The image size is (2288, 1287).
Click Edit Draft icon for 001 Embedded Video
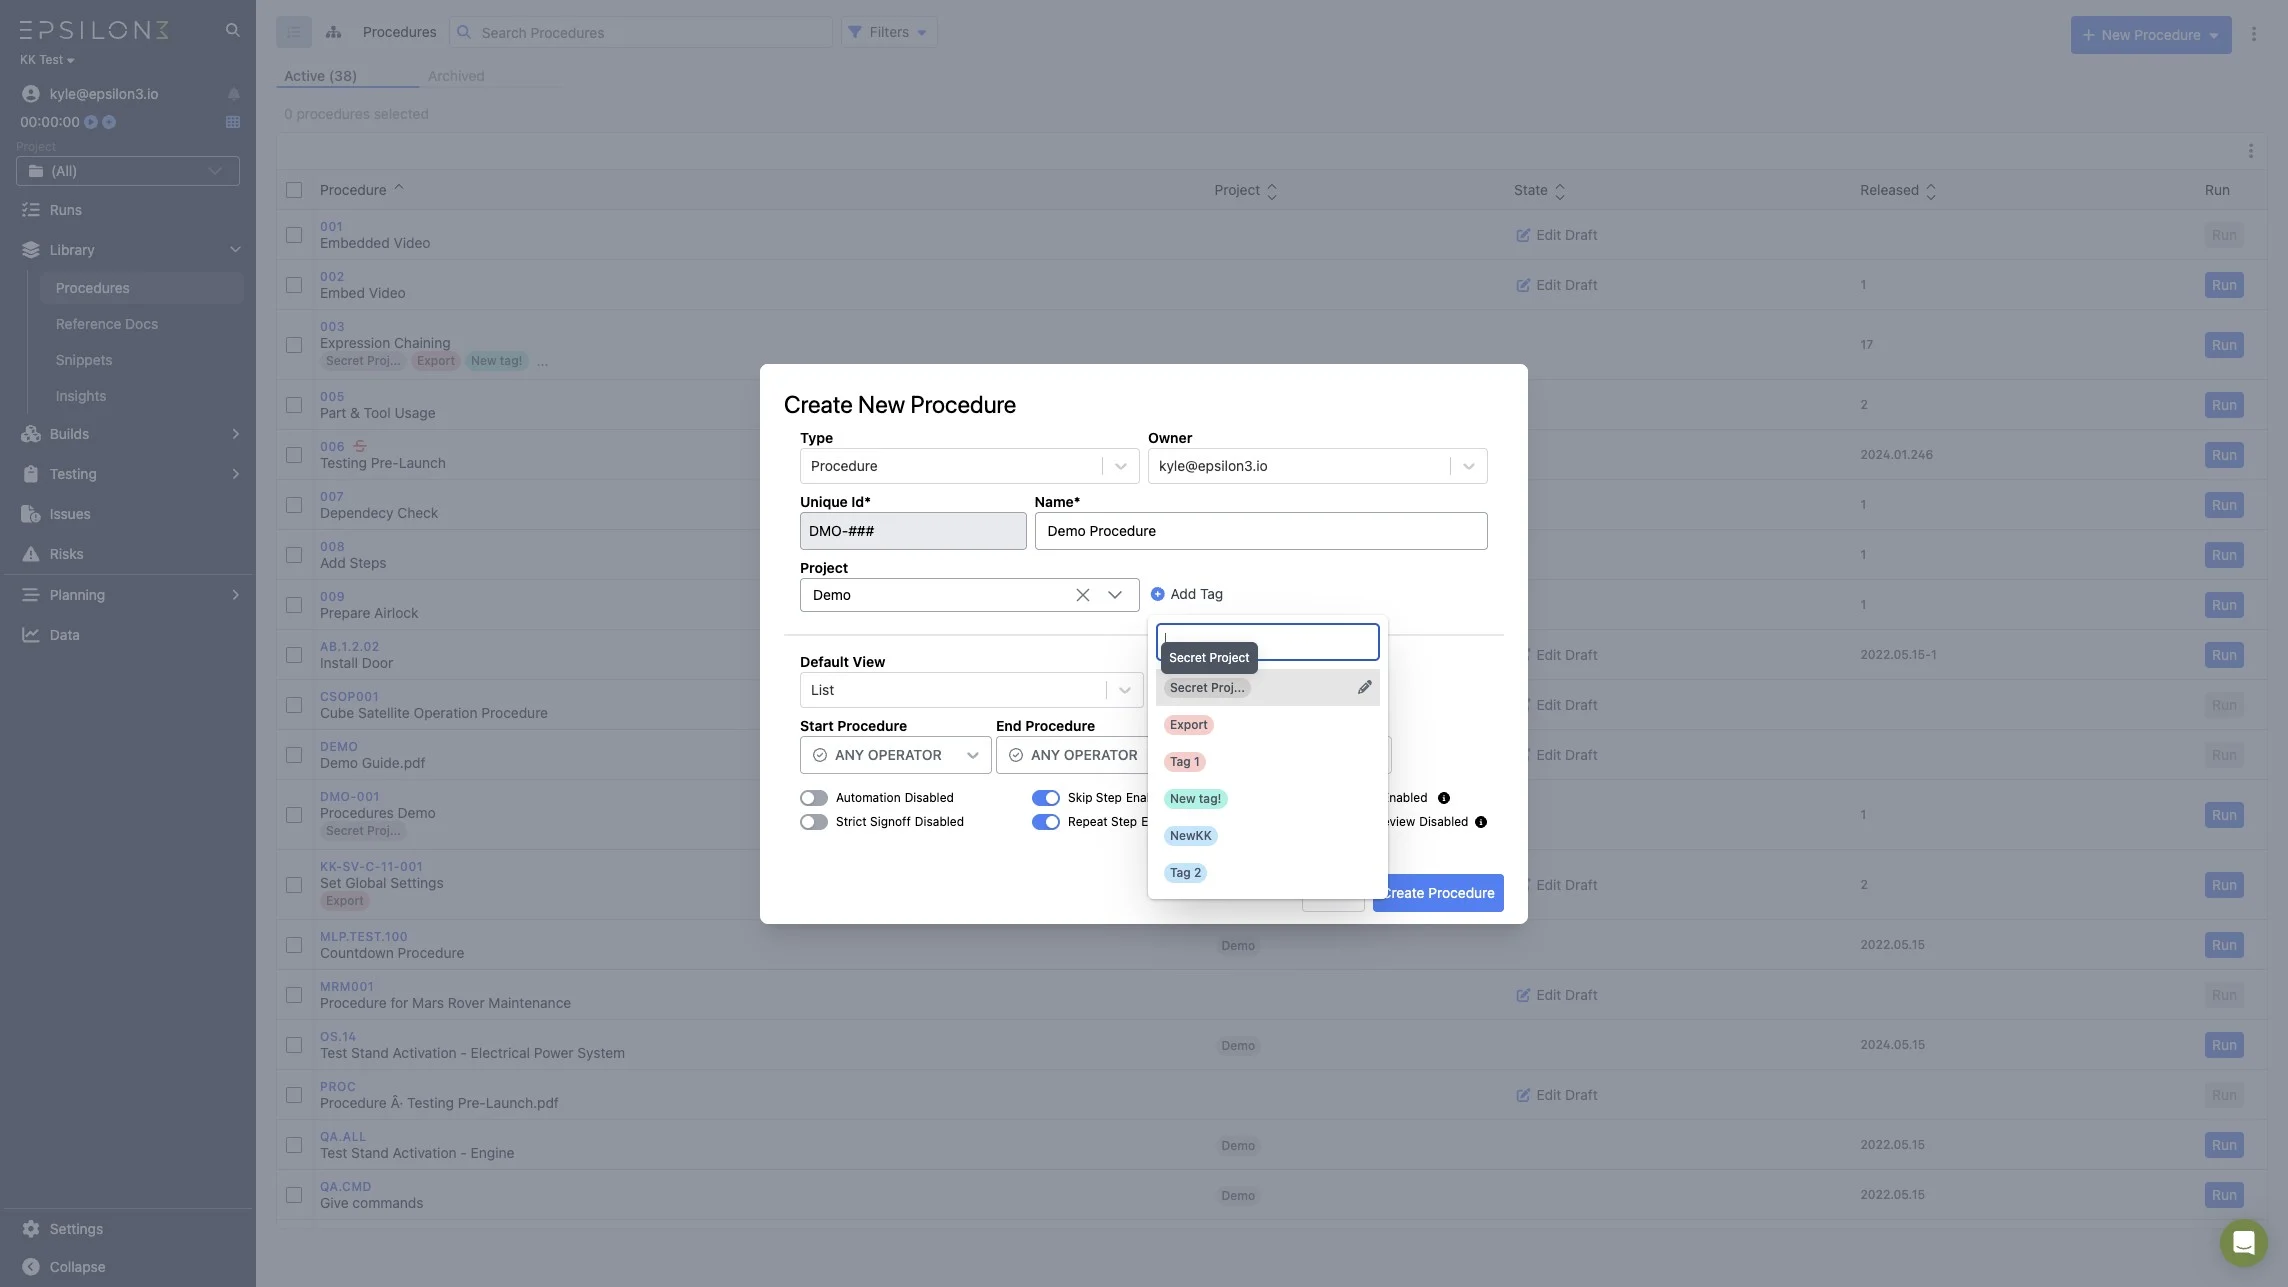1523,235
